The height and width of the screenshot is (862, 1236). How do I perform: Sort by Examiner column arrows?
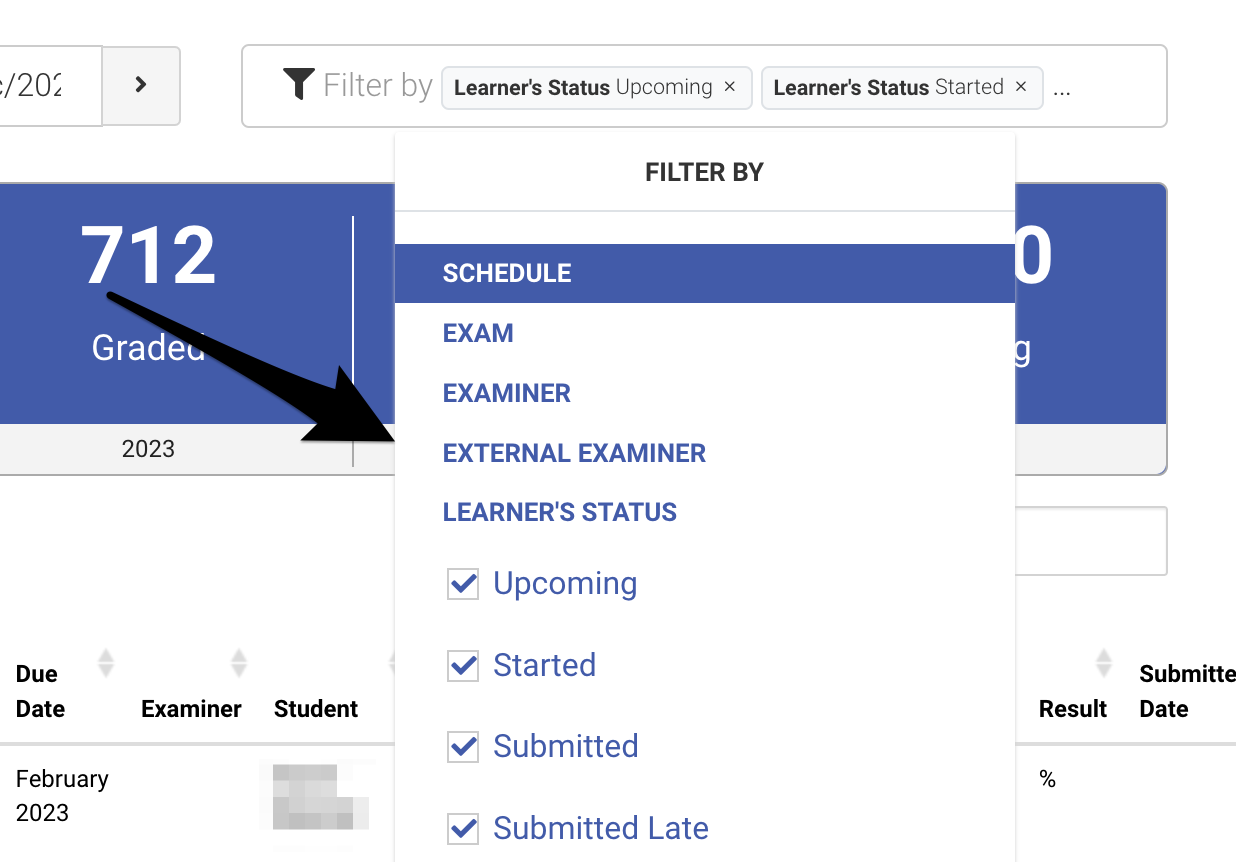pos(238,662)
